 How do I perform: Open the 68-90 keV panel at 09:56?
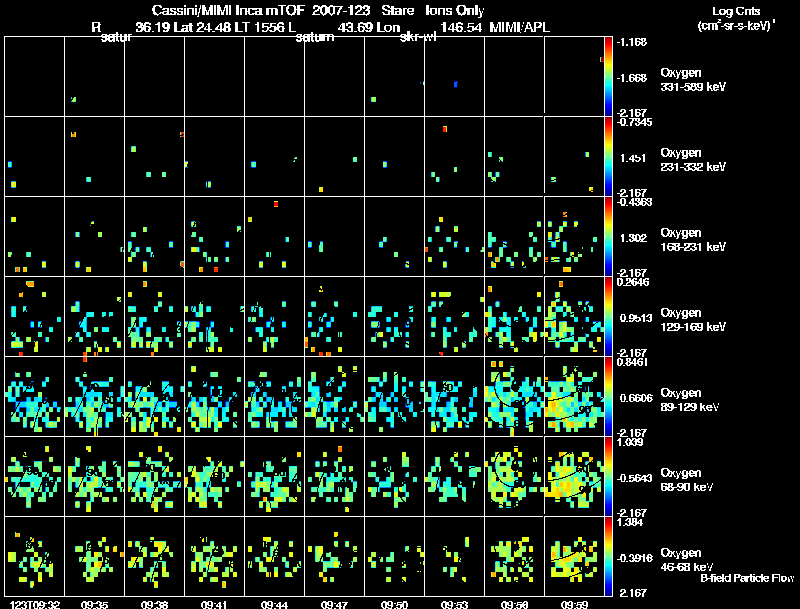pos(514,476)
